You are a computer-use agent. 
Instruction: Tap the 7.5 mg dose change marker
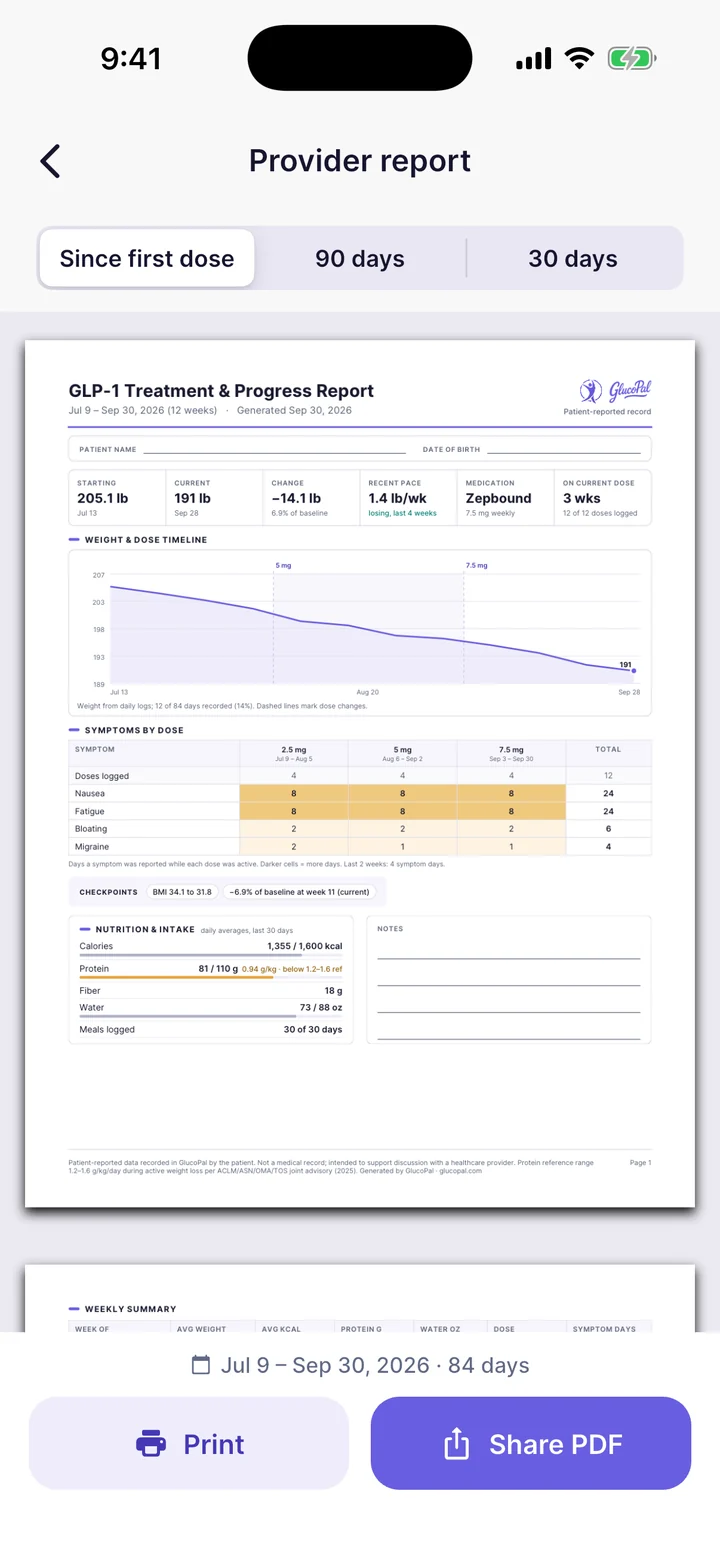point(476,565)
